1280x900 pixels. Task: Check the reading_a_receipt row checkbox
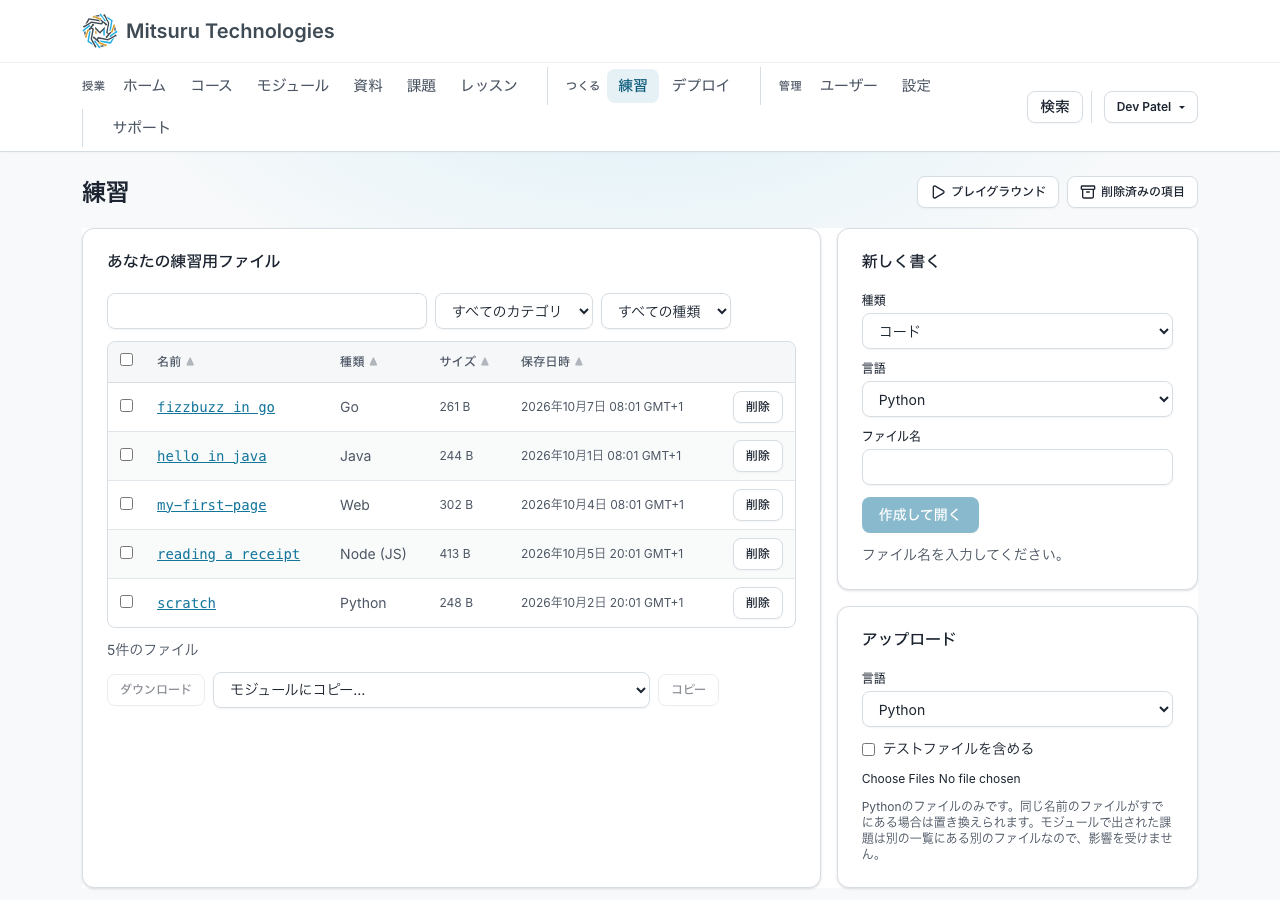[x=126, y=553]
